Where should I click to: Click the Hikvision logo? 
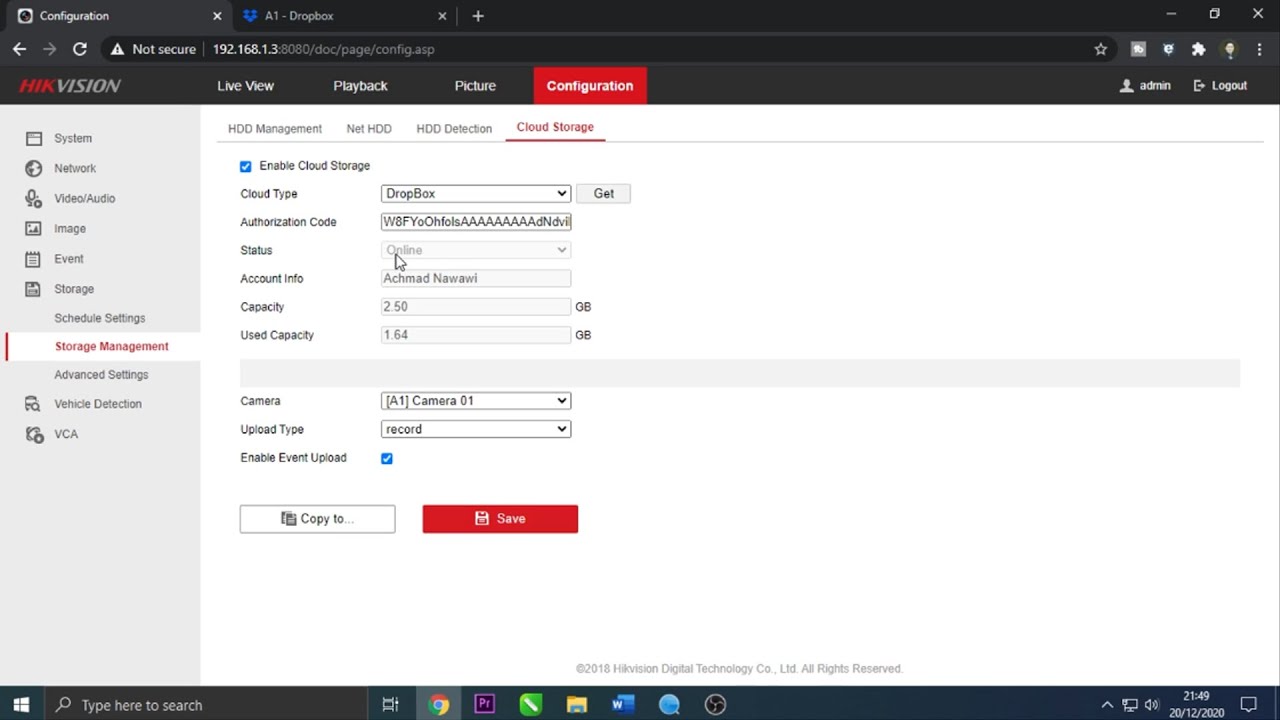tap(70, 86)
